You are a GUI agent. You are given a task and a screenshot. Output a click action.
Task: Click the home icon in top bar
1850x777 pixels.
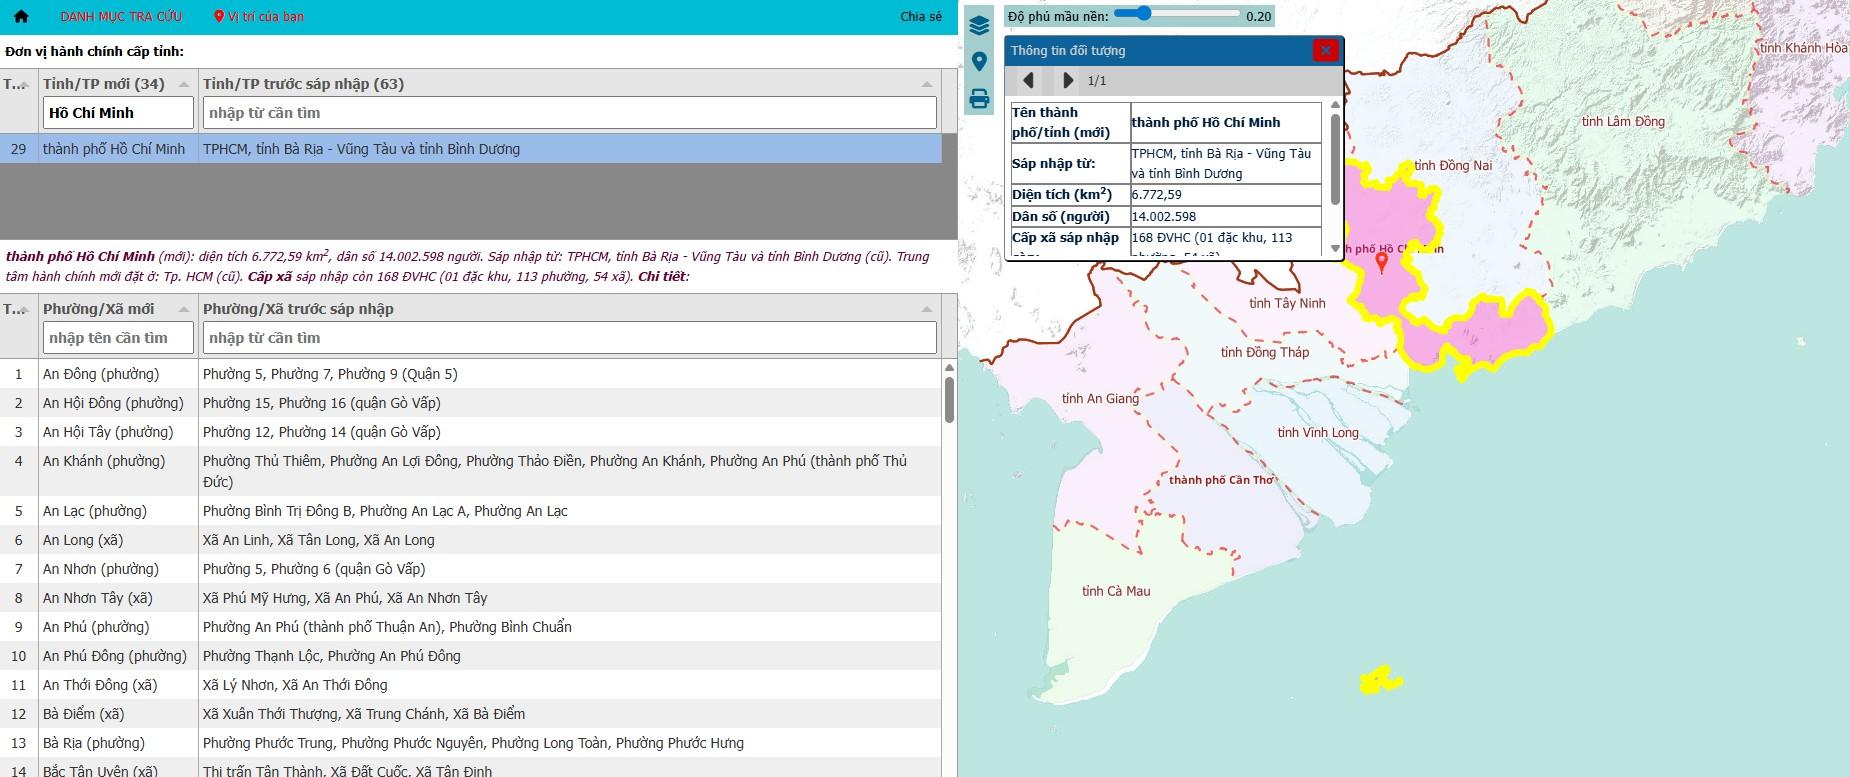point(21,17)
